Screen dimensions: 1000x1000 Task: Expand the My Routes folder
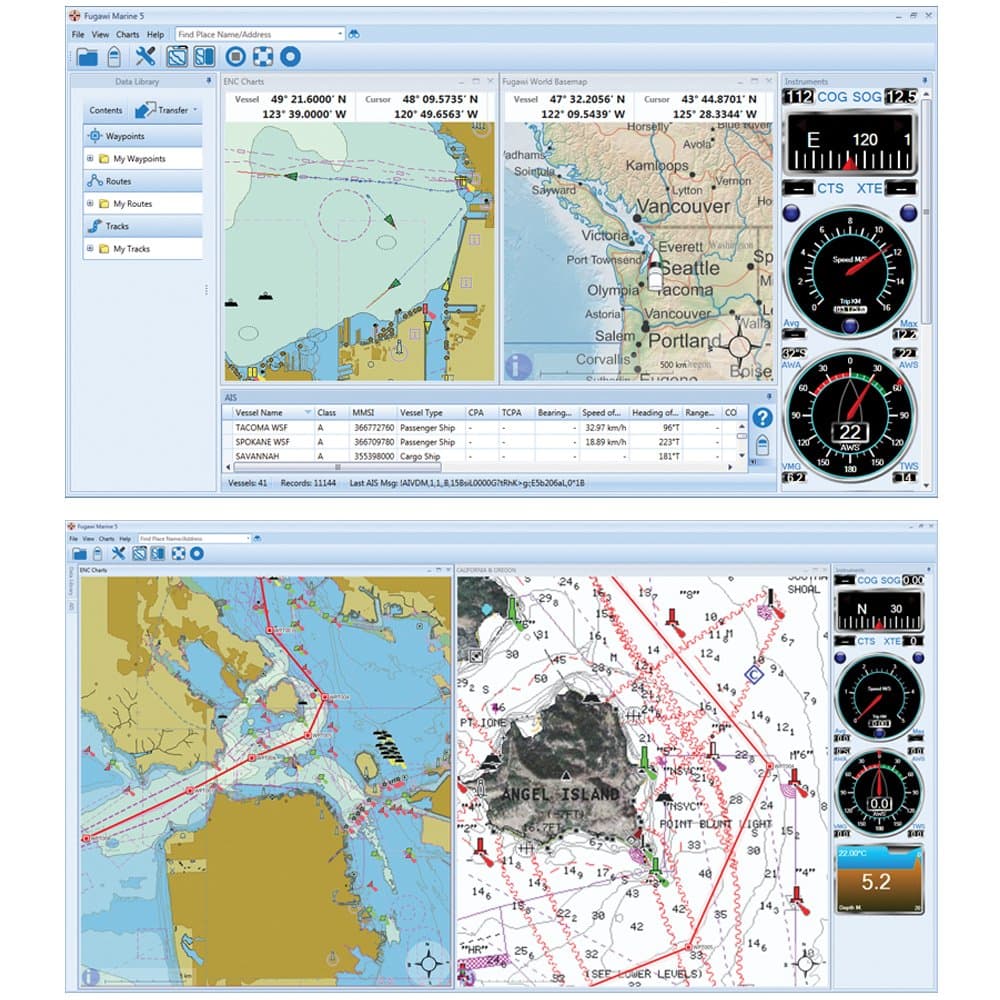coord(90,202)
